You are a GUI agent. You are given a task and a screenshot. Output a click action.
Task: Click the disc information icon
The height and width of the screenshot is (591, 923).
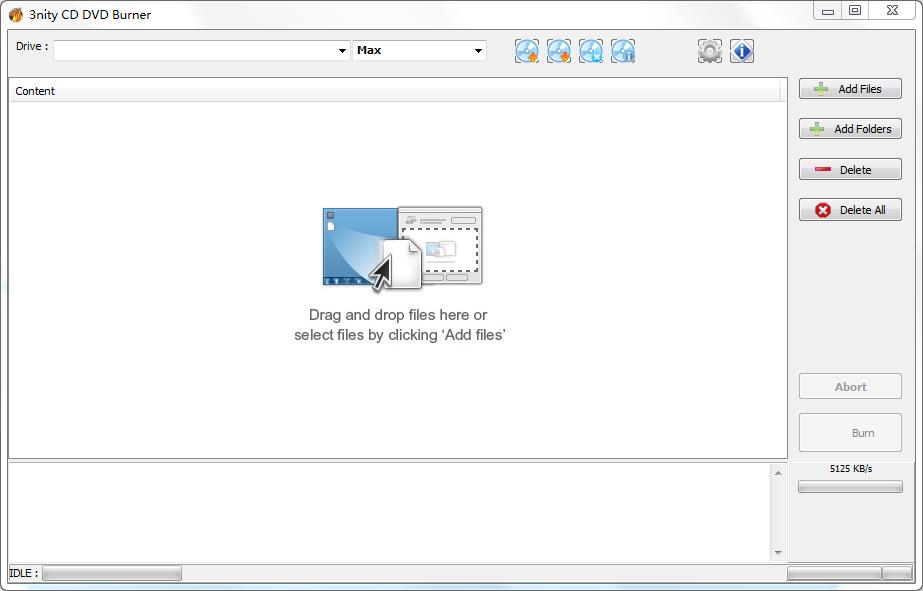coord(623,51)
